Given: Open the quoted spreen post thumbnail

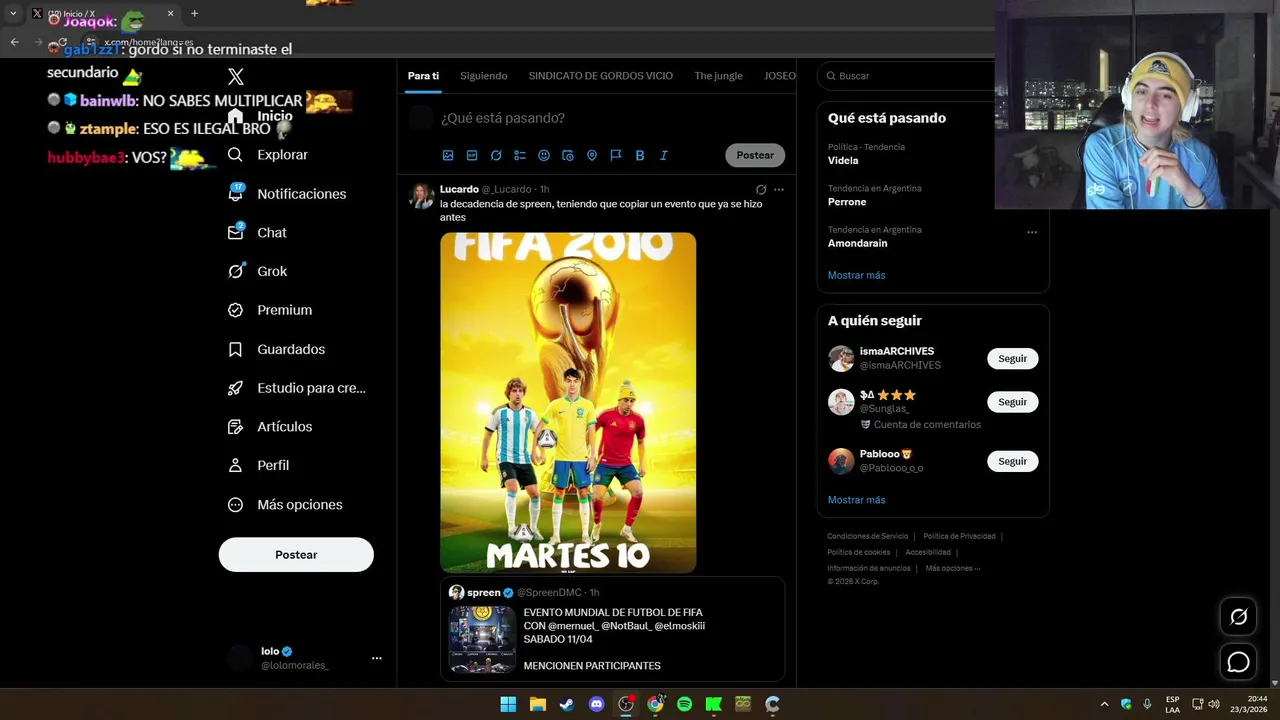Looking at the screenshot, I should pyautogui.click(x=483, y=639).
